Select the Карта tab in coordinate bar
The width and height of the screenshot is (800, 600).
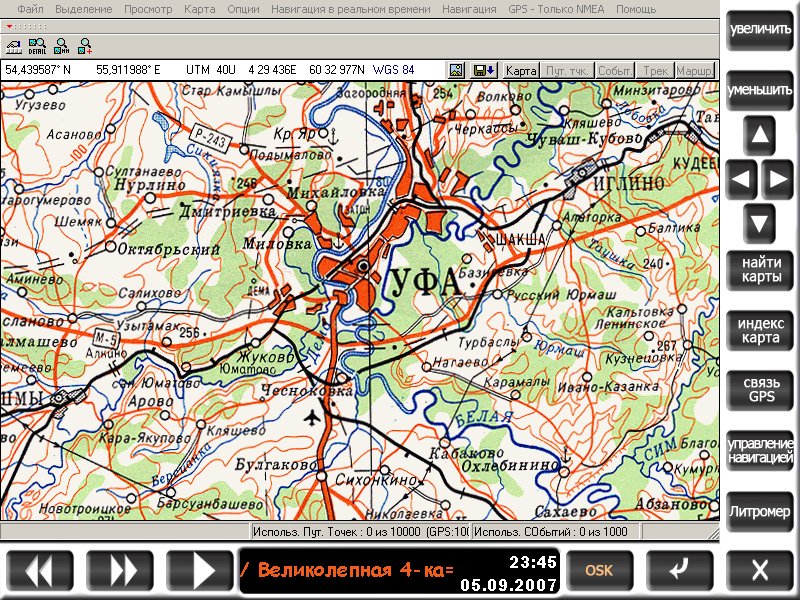click(521, 71)
